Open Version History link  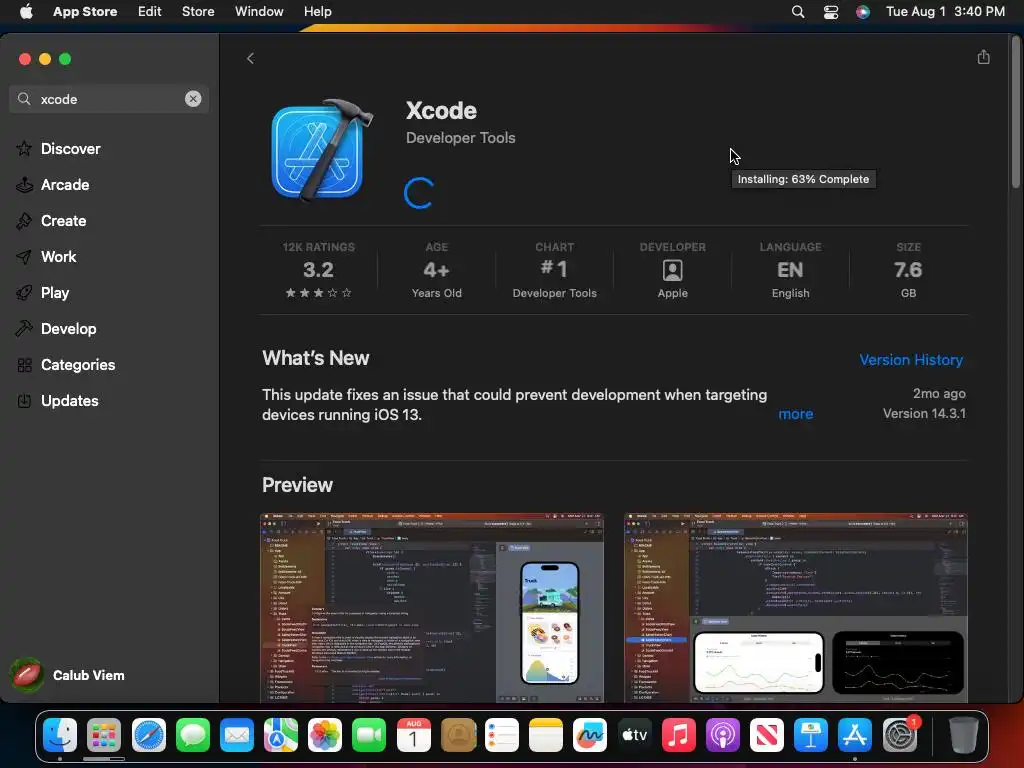click(x=911, y=360)
